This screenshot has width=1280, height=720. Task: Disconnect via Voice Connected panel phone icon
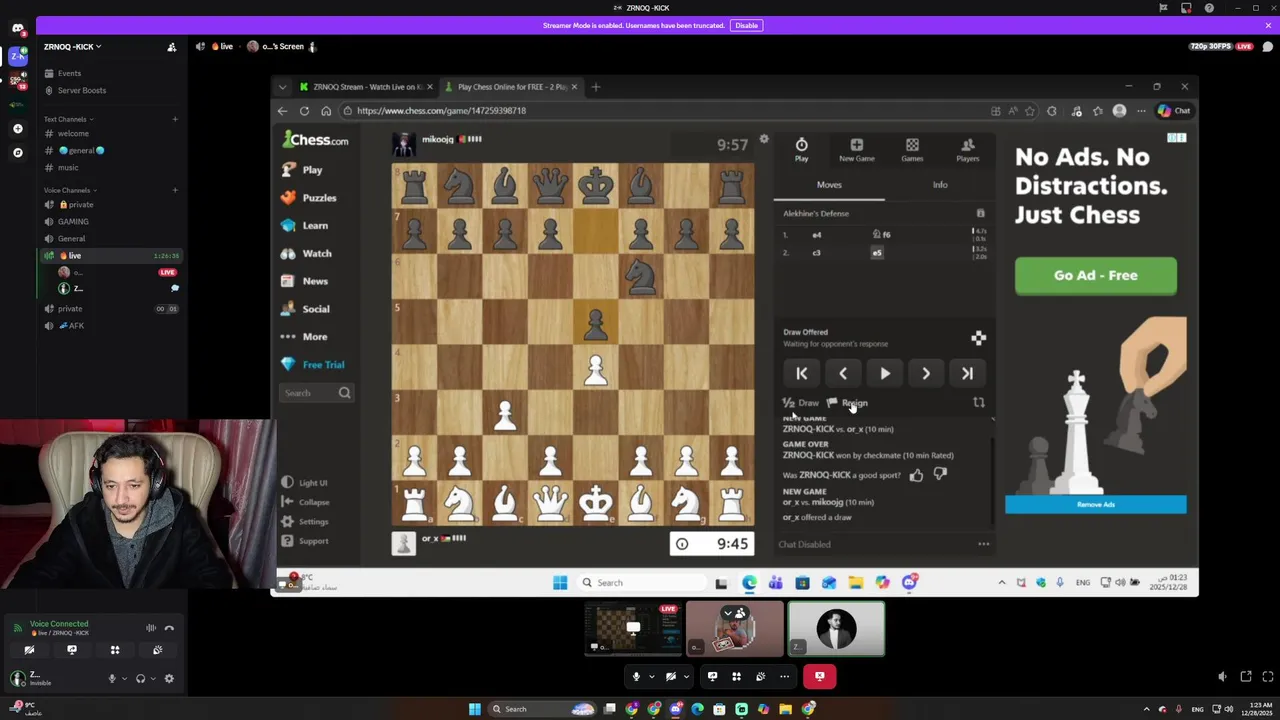tap(169, 628)
